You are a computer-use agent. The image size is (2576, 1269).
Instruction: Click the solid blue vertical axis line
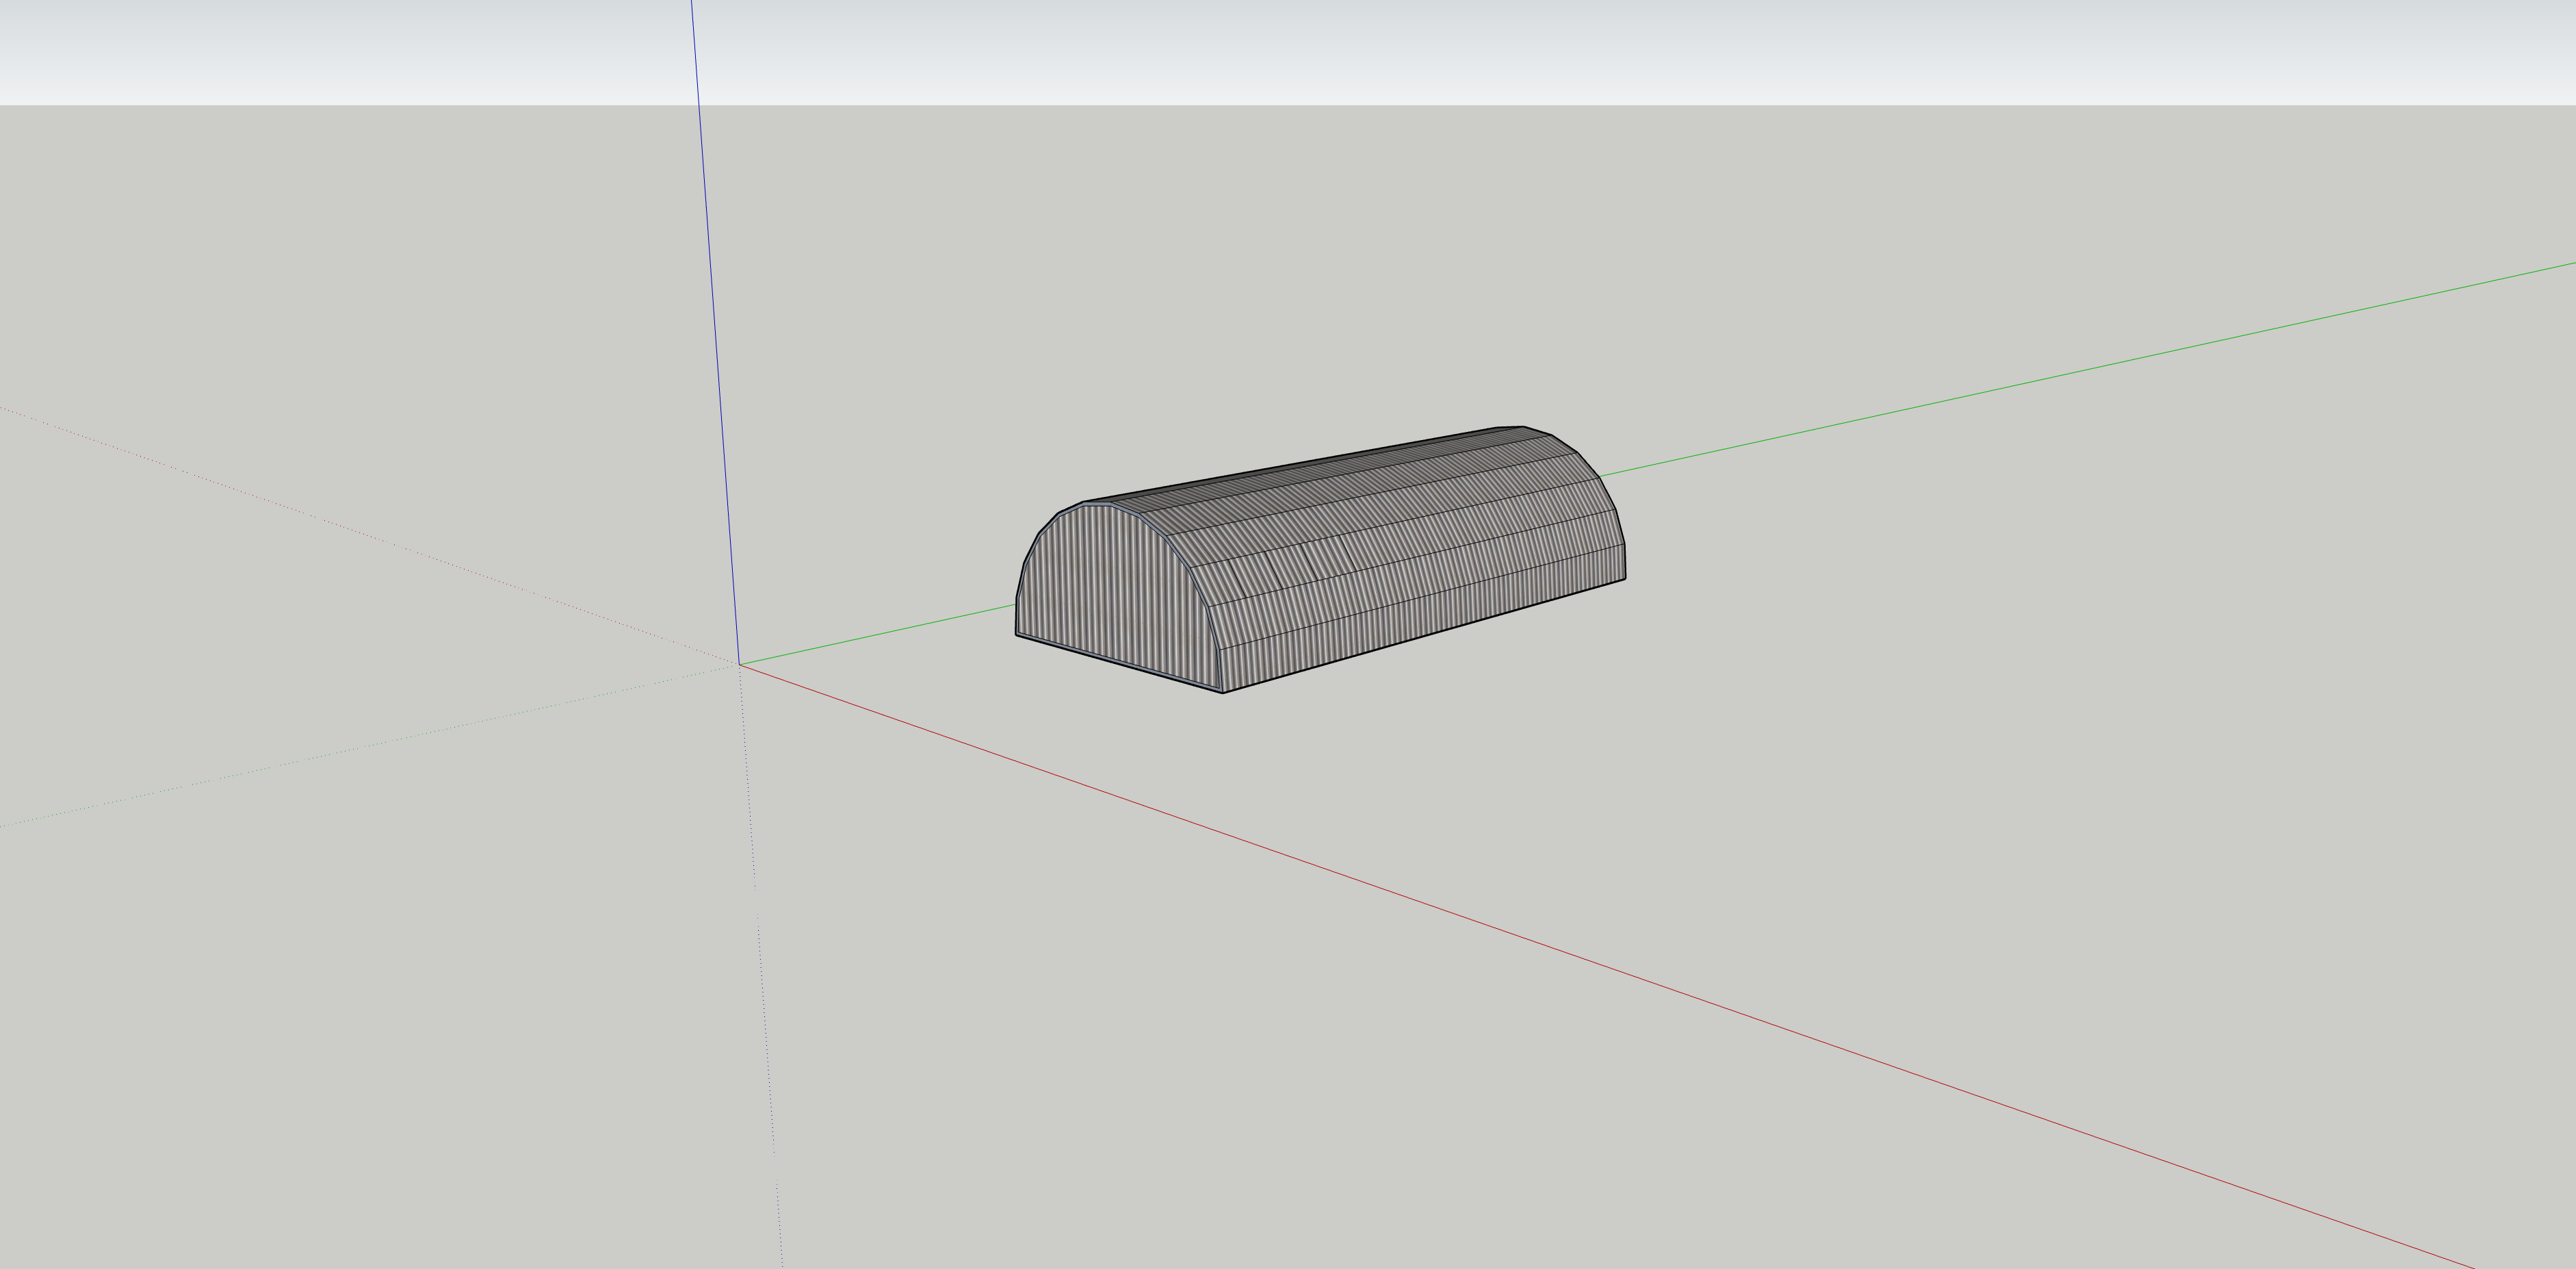point(715,330)
